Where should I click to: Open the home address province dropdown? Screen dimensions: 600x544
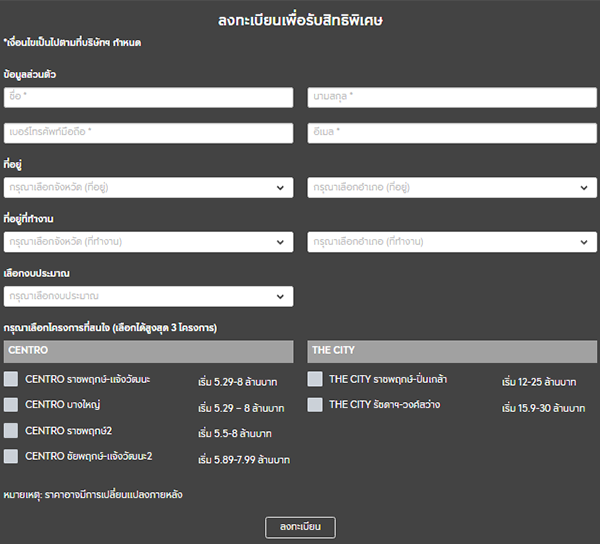click(x=148, y=187)
